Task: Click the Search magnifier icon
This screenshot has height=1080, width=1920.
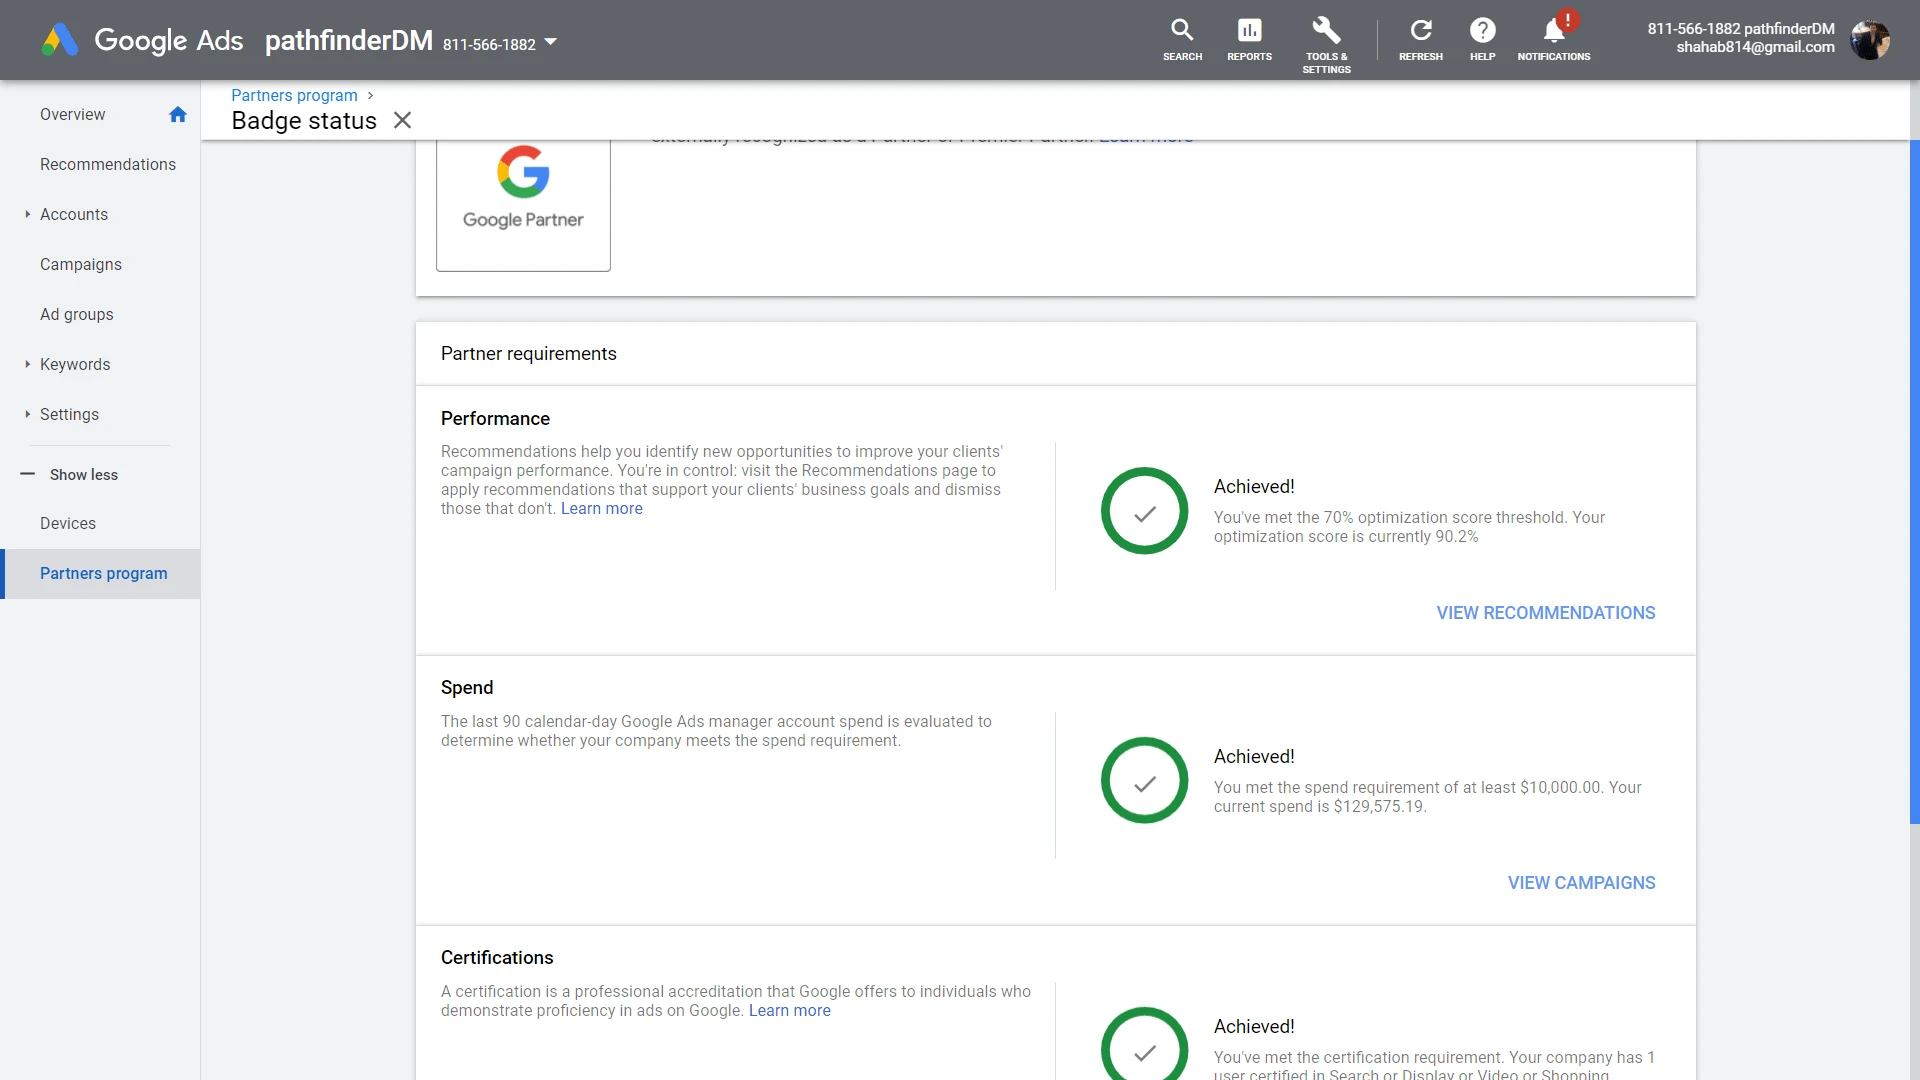Action: click(x=1182, y=31)
